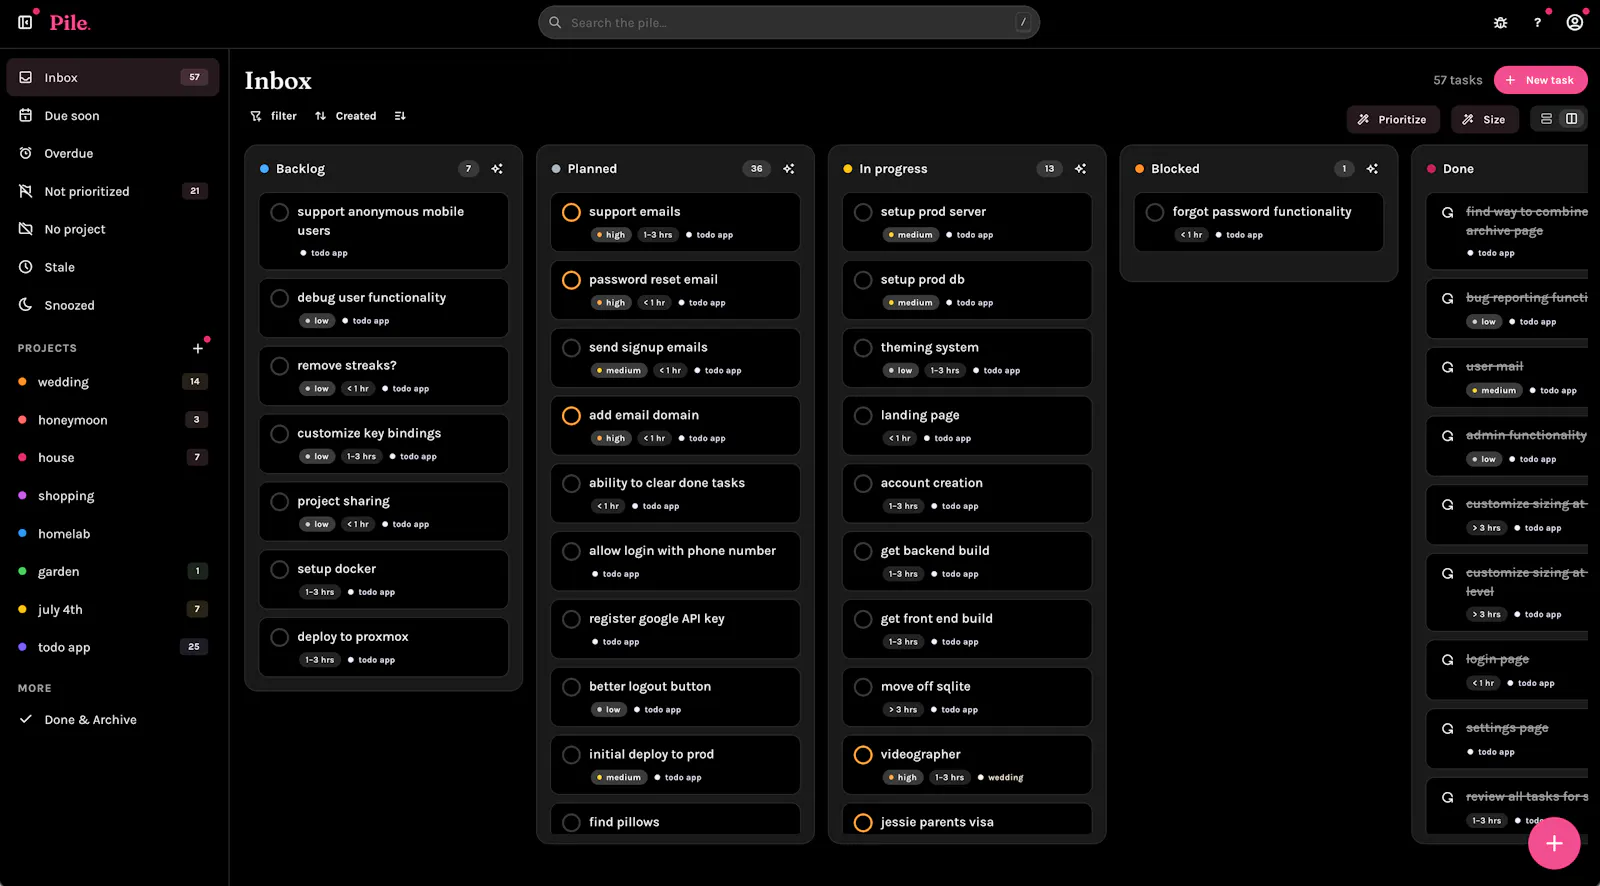Toggle sort direction icon next to Created
The image size is (1600, 886).
pos(400,116)
